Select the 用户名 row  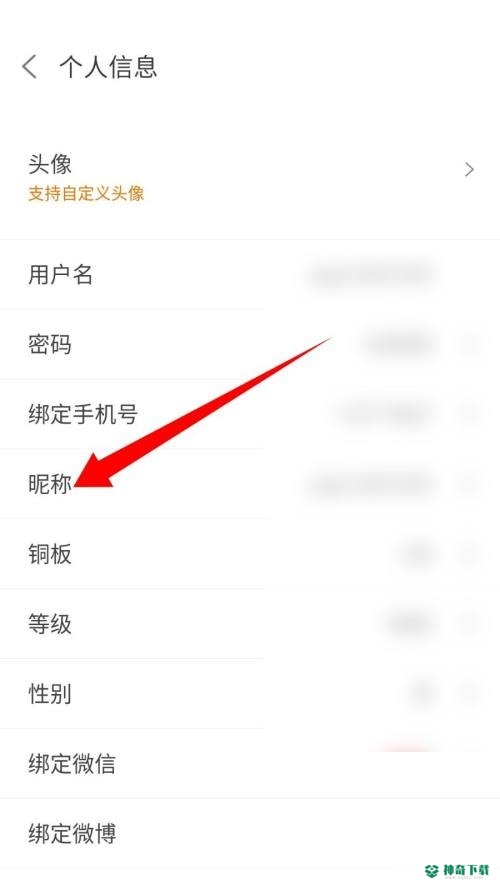point(250,274)
